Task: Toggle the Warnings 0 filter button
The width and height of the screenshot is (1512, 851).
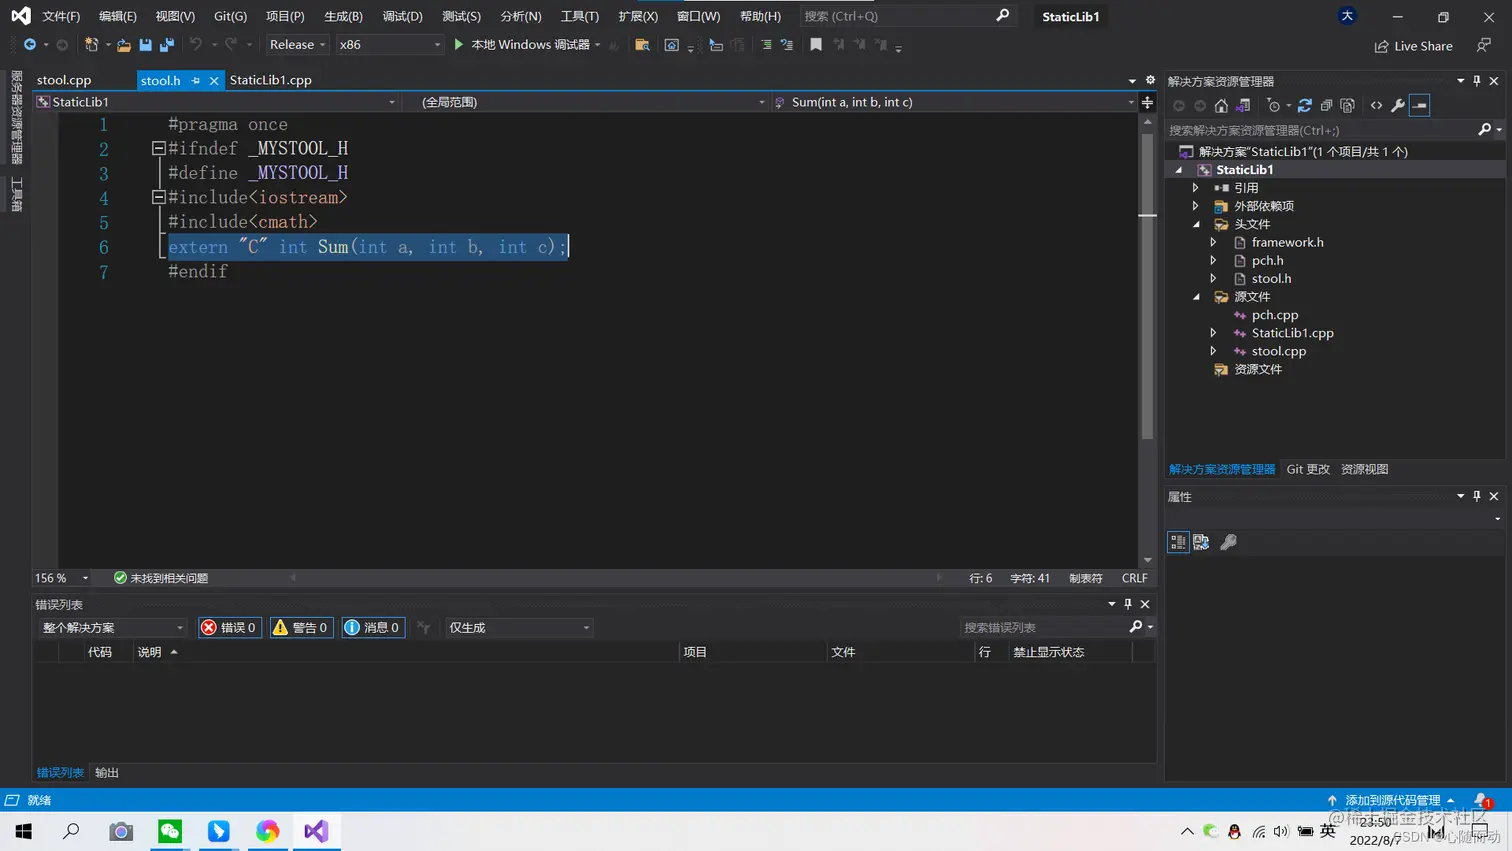Action: point(301,627)
